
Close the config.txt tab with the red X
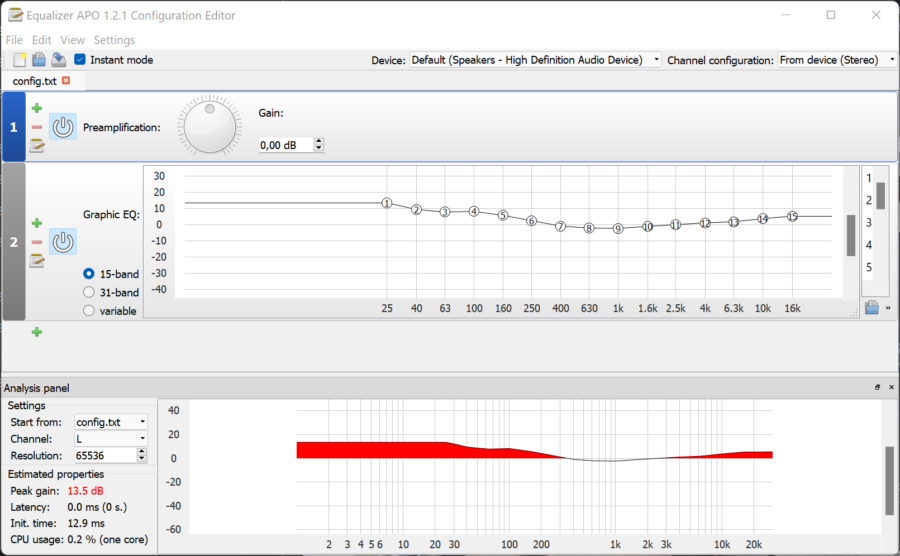coord(66,80)
